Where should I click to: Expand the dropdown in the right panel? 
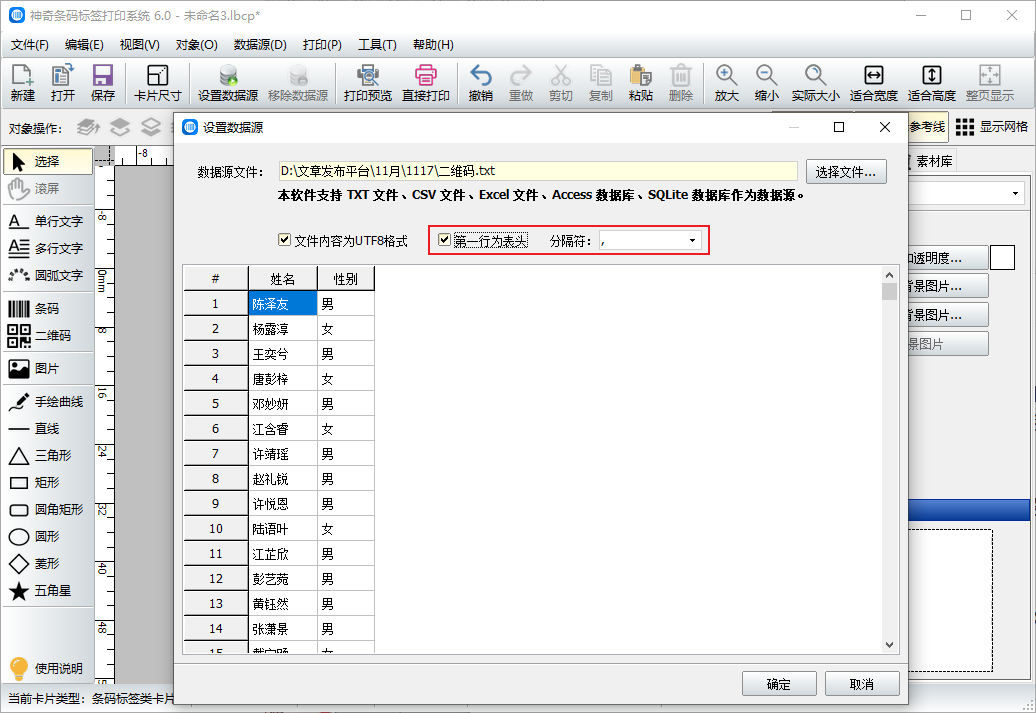pyautogui.click(x=1016, y=193)
